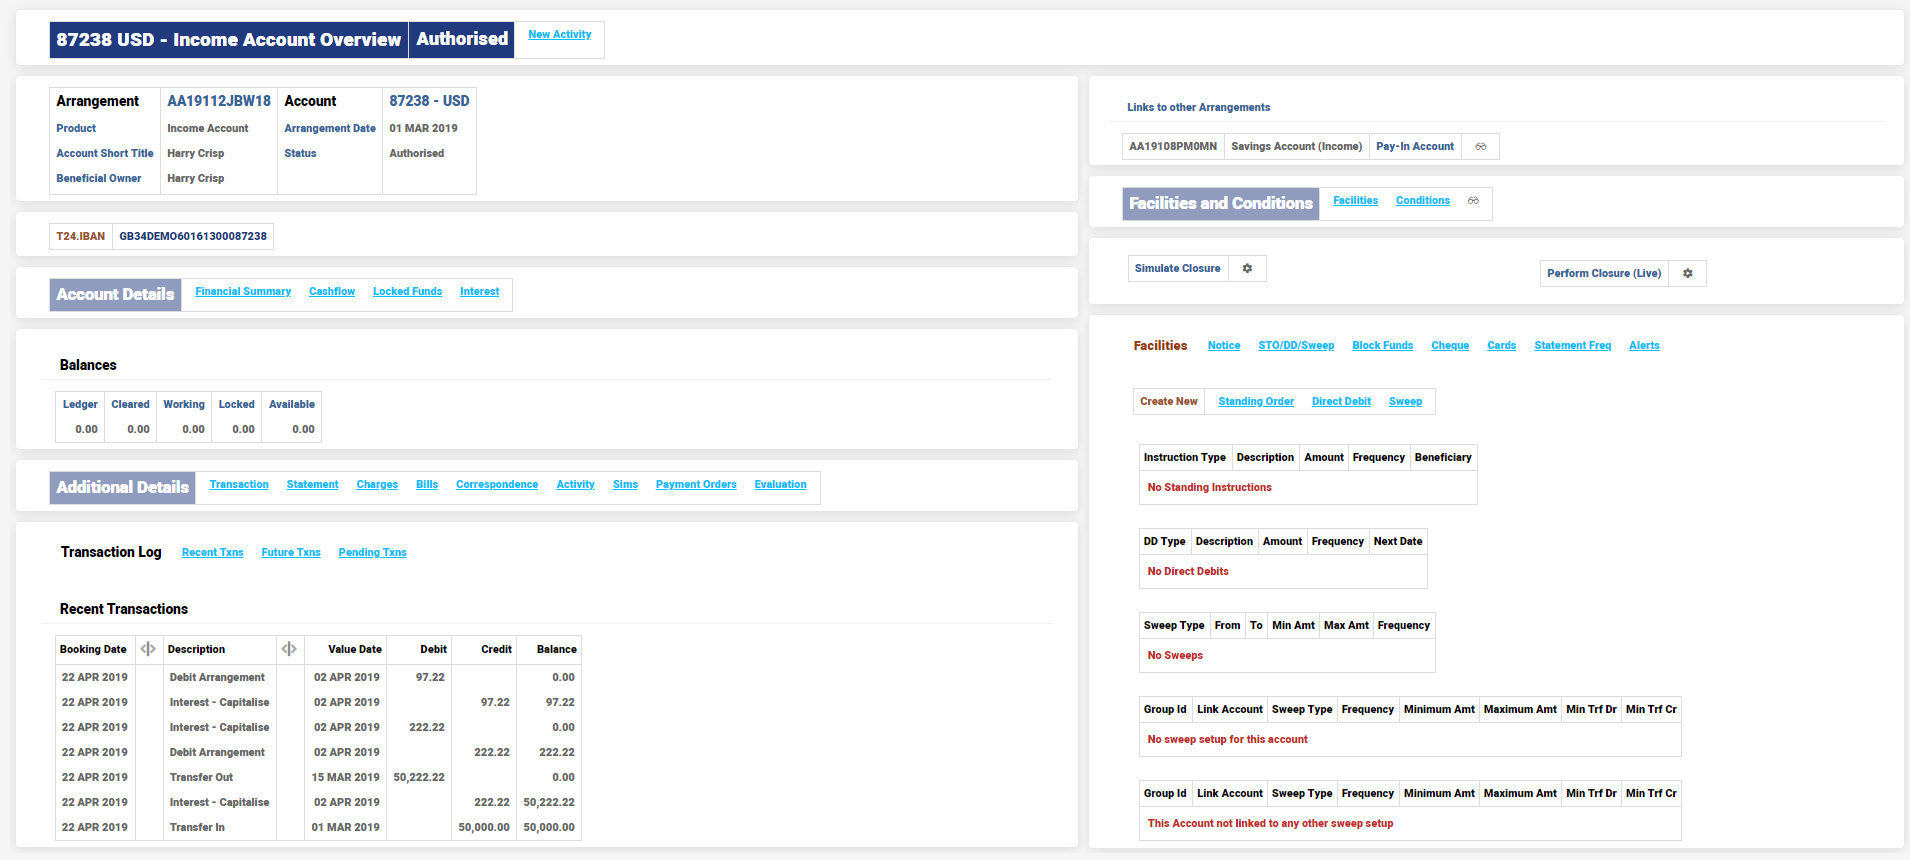Screen dimensions: 1910x860
Task: Click the glasses icon next to Conditions
Action: [x=1473, y=201]
